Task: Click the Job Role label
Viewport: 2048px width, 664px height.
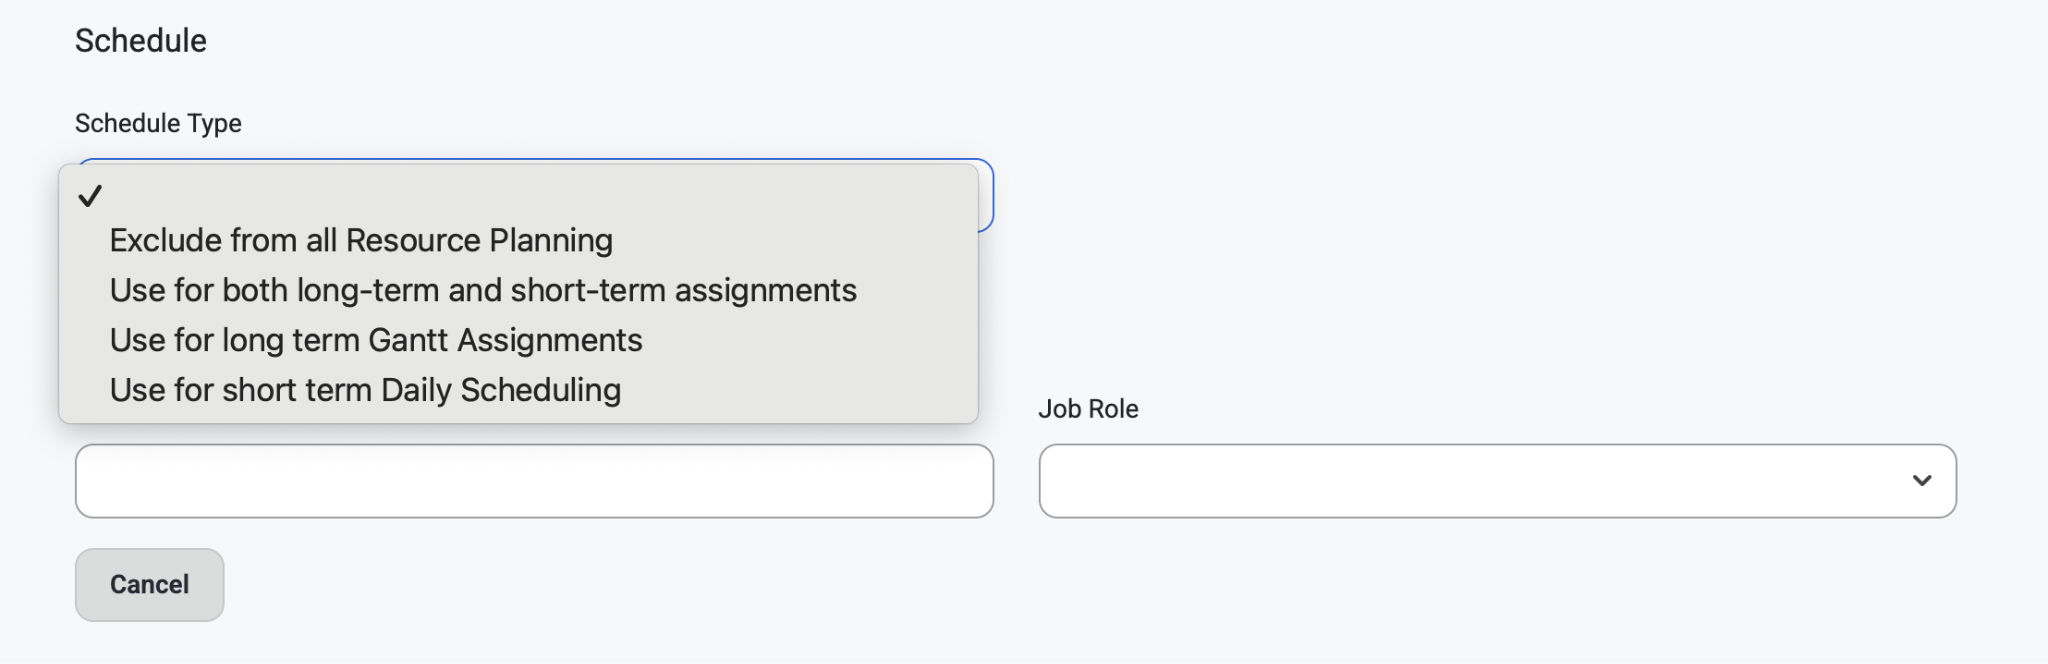Action: click(1088, 409)
